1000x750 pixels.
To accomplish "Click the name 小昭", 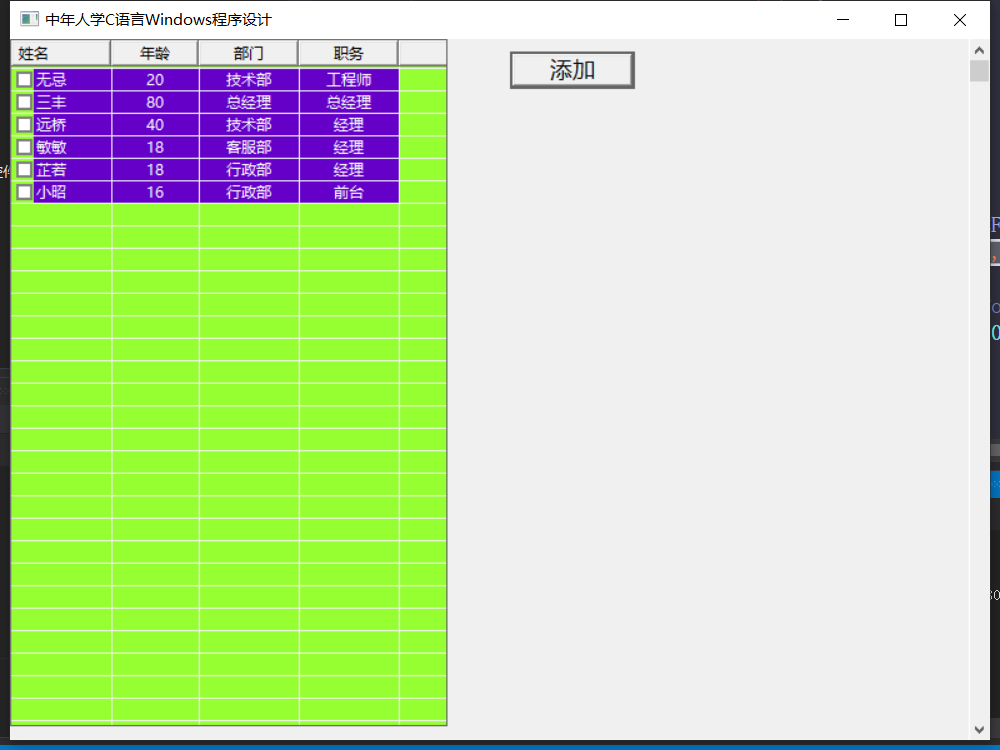I will (x=51, y=192).
